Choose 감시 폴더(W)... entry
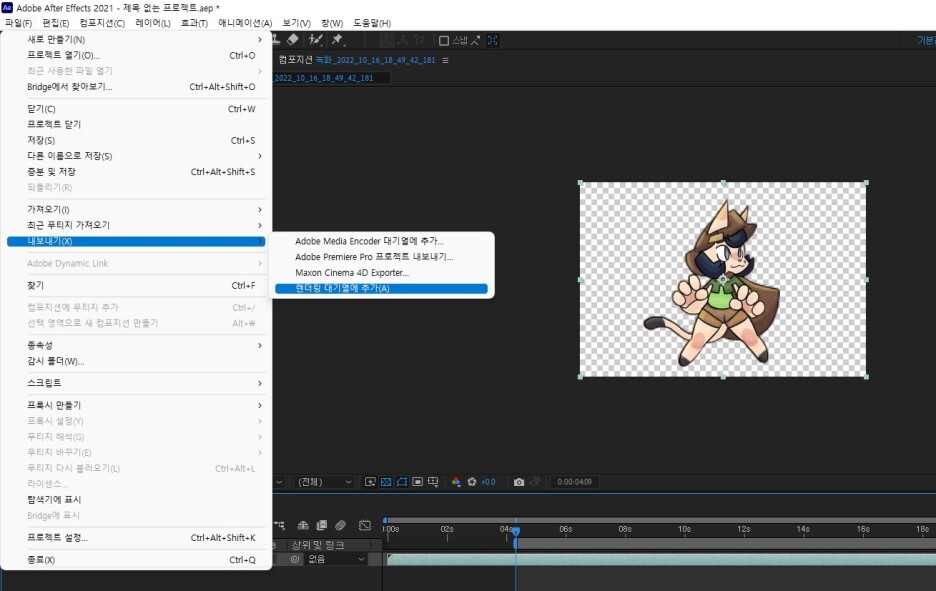This screenshot has height=591, width=936. click(x=136, y=361)
